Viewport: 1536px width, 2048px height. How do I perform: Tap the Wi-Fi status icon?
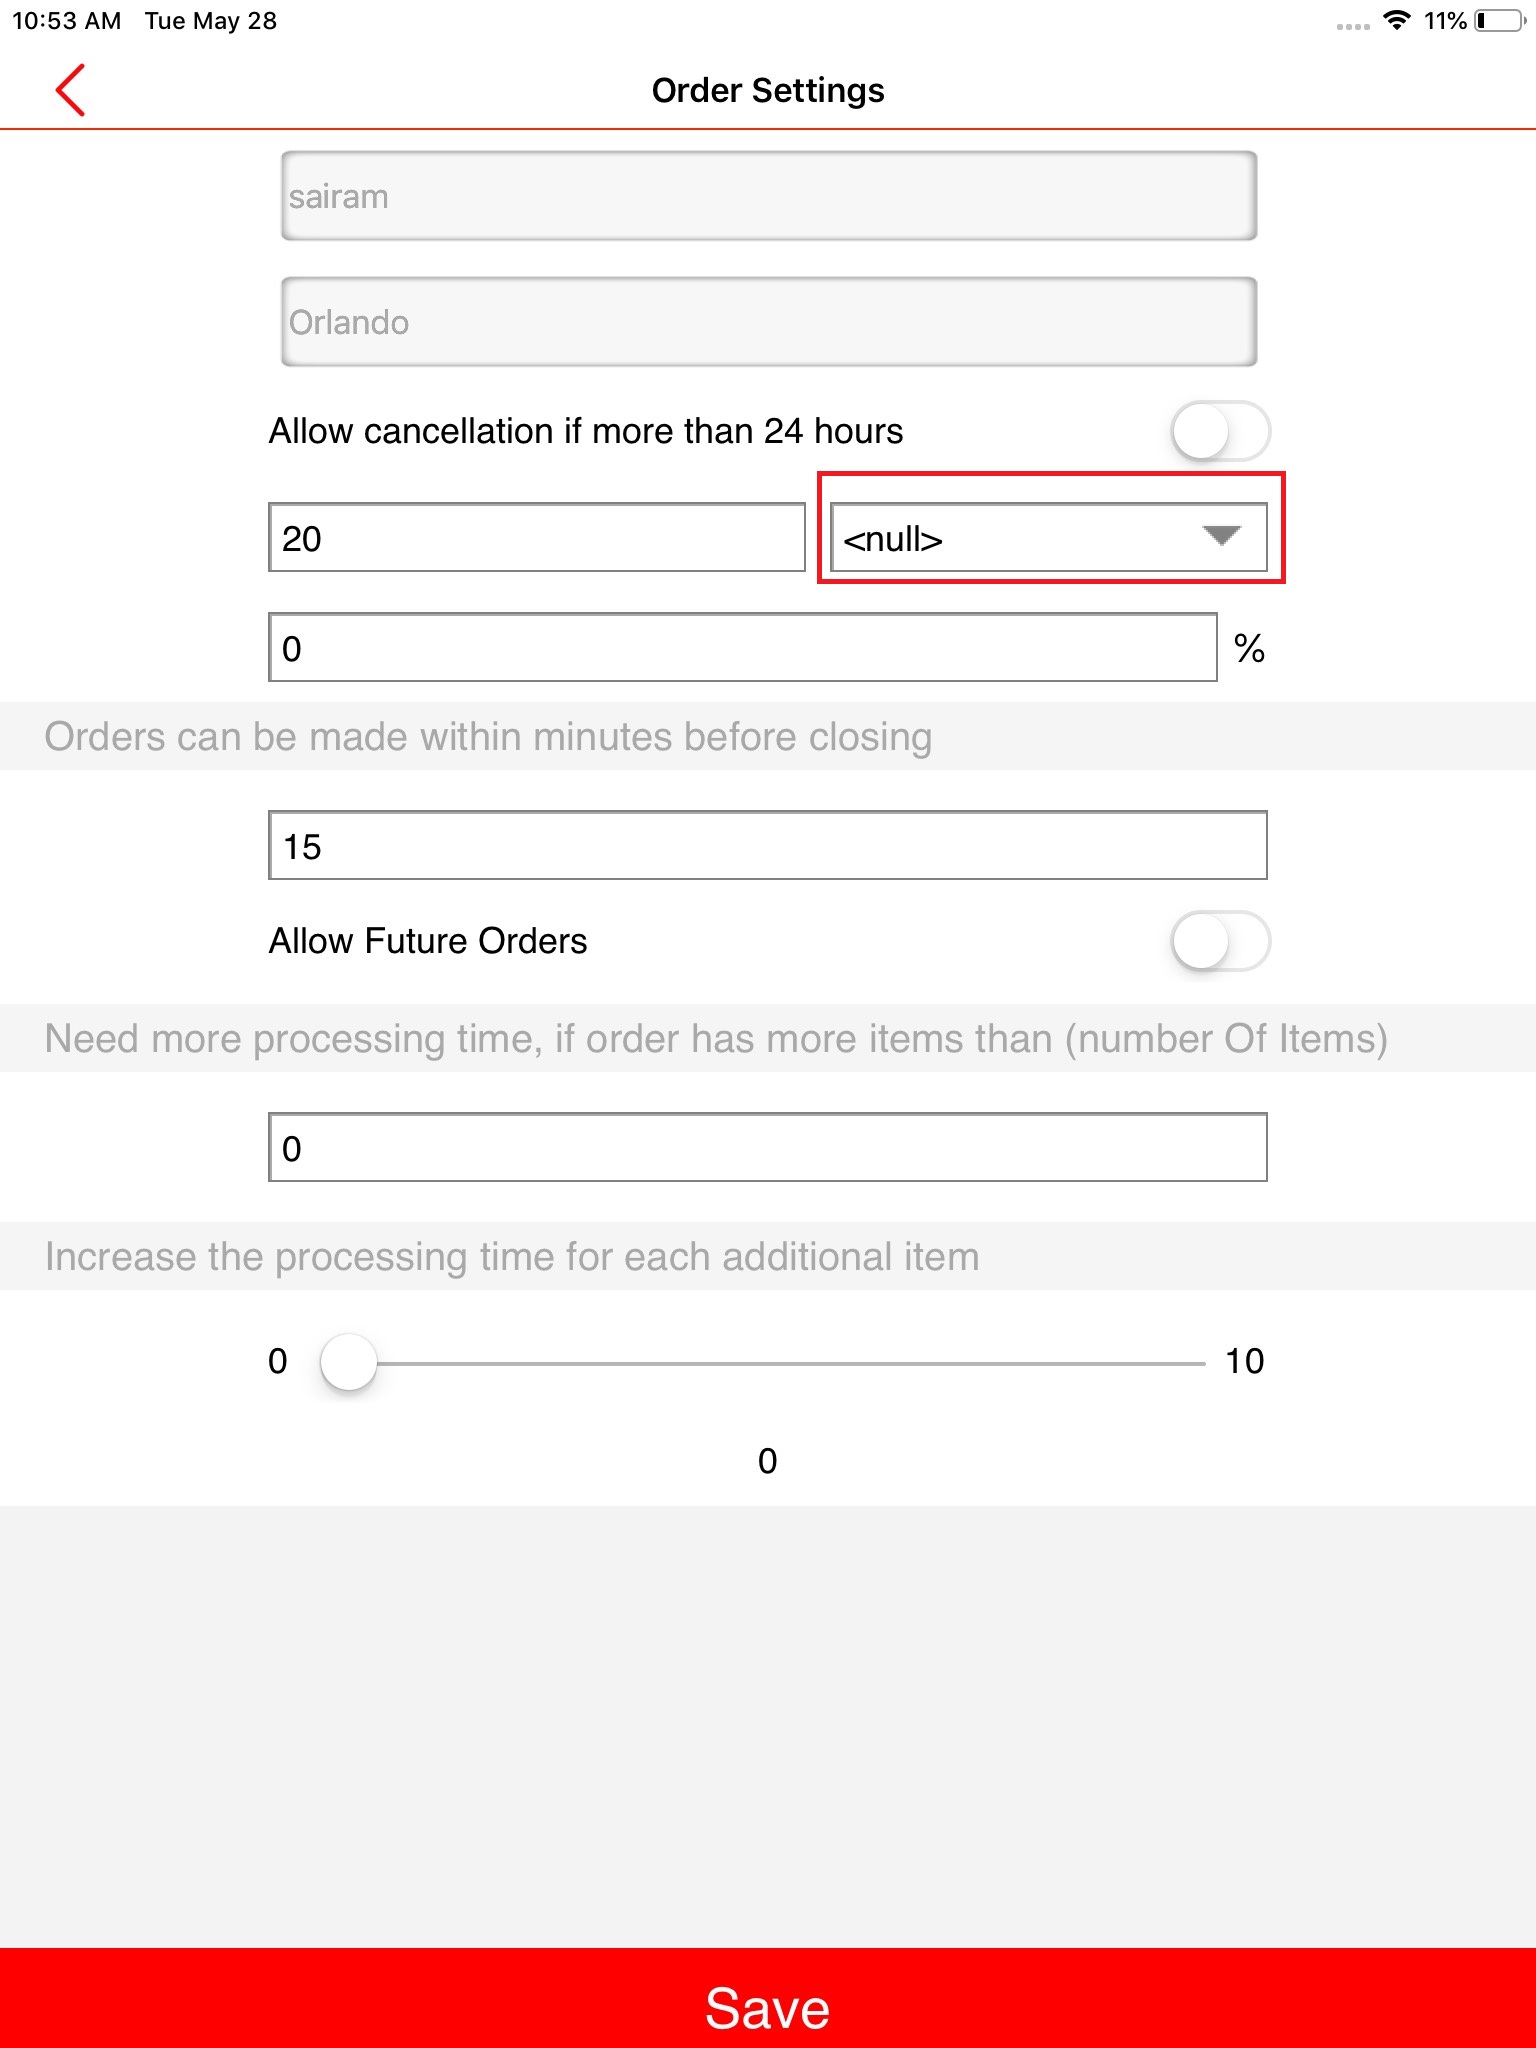point(1396,21)
